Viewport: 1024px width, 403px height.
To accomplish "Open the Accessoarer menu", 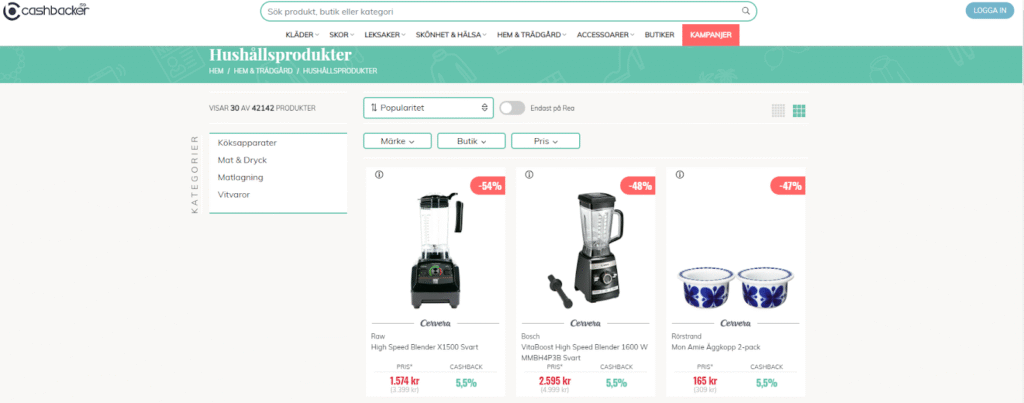I will [x=605, y=35].
